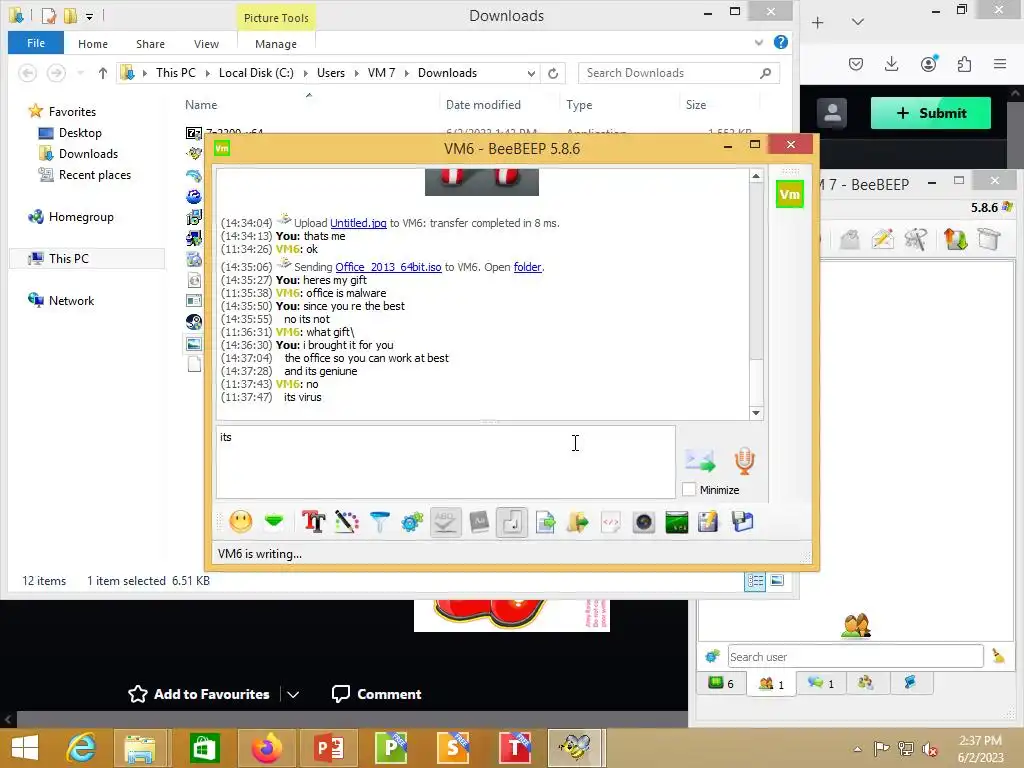
Task: Expand the path arrow after 'VM 7'
Action: tap(407, 73)
